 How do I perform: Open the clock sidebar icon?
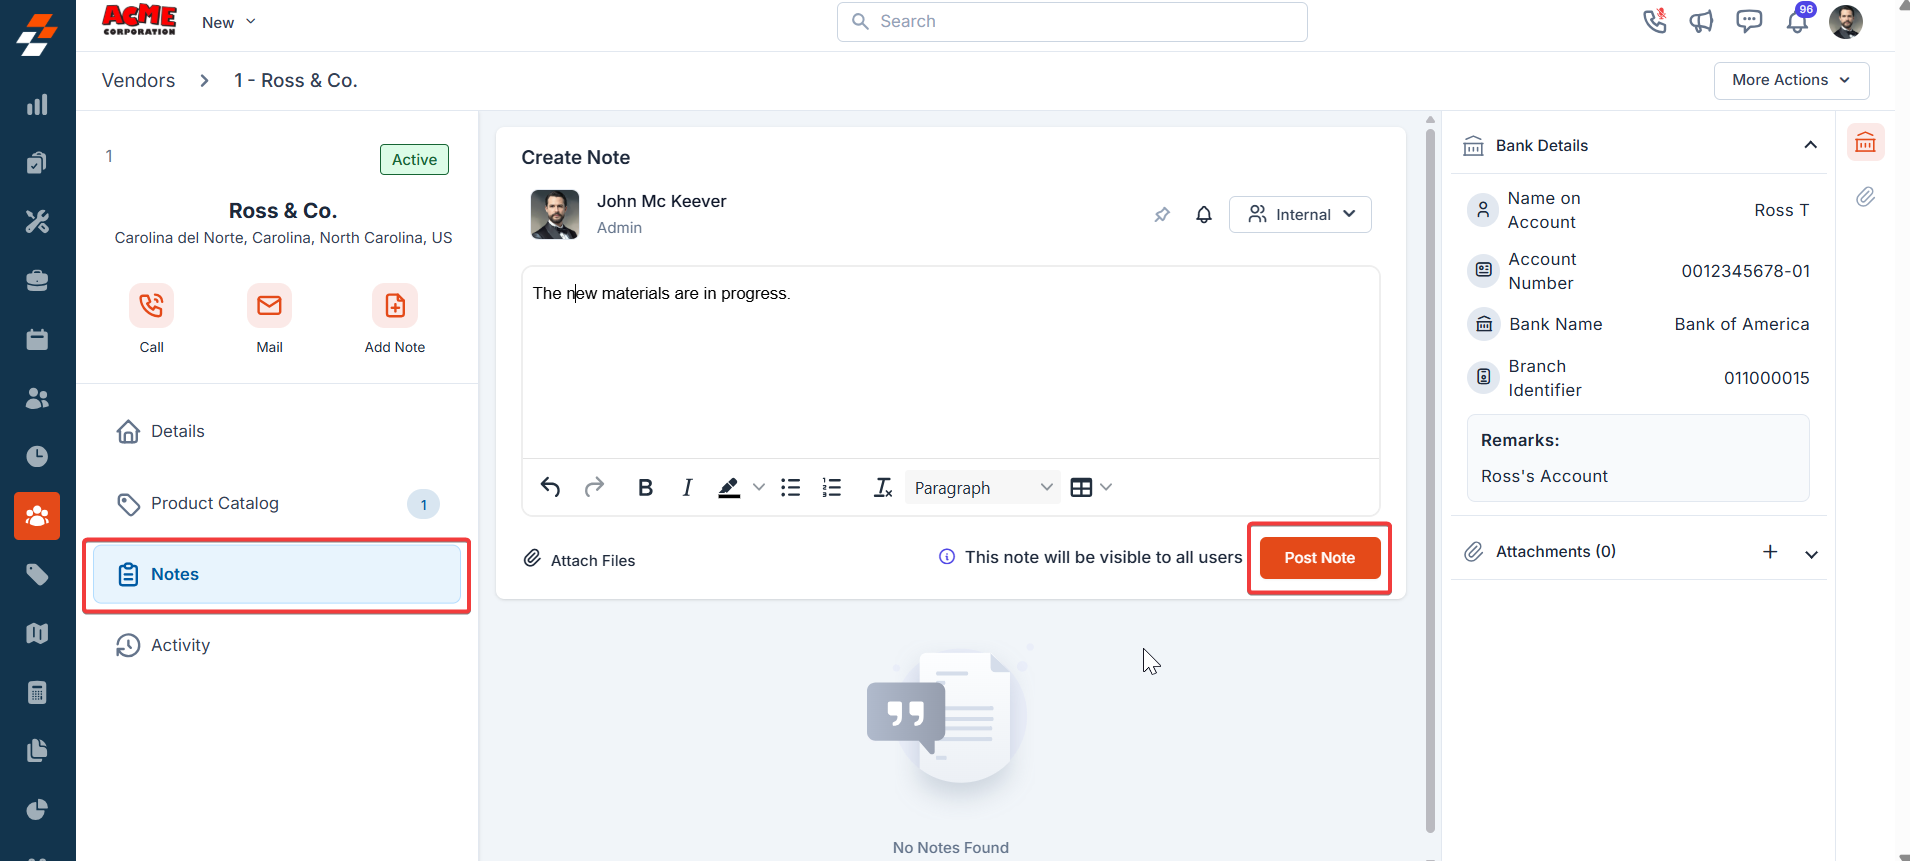37,457
